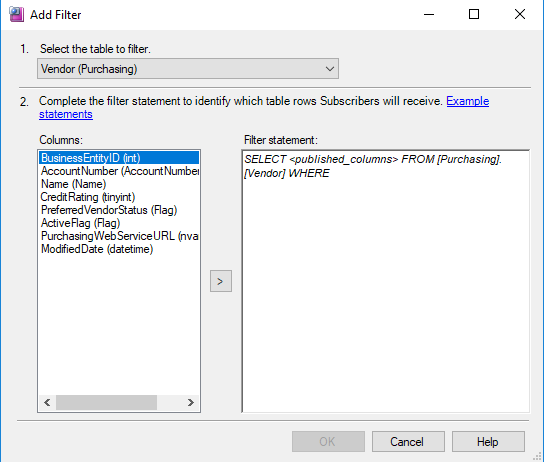544x462 pixels.
Task: Select the Name (Name) column
Action: [x=119, y=184]
